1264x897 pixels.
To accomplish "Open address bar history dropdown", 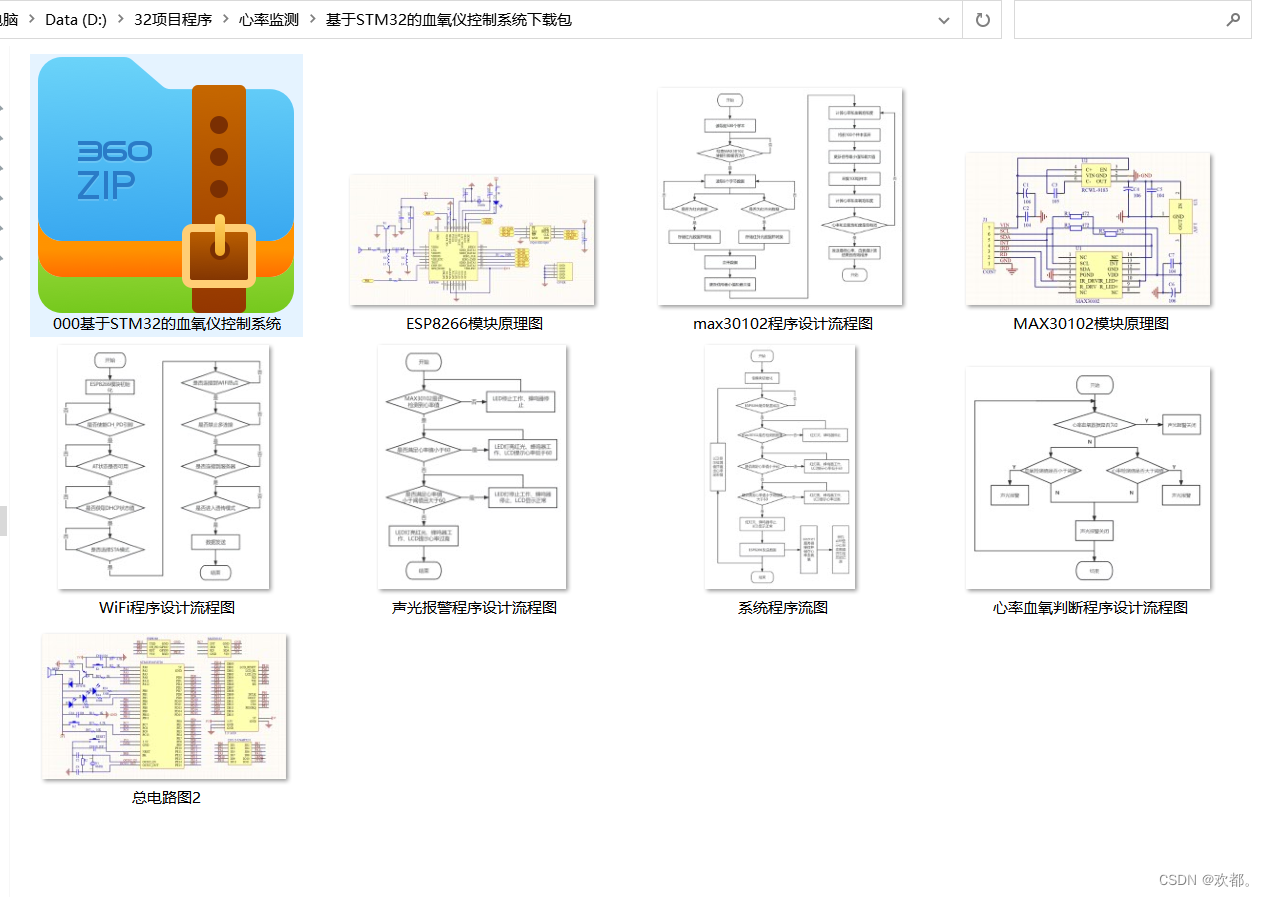I will (943, 19).
